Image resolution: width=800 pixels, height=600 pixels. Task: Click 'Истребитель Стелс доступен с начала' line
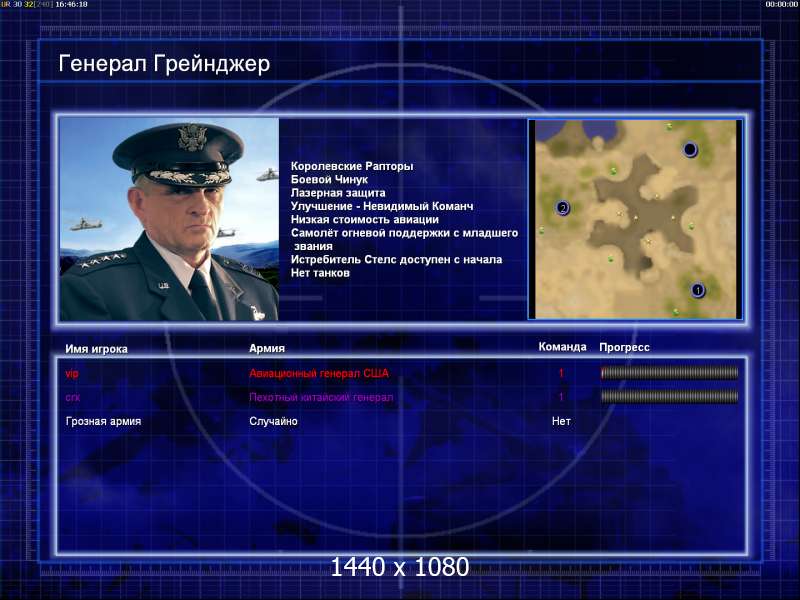tap(396, 260)
